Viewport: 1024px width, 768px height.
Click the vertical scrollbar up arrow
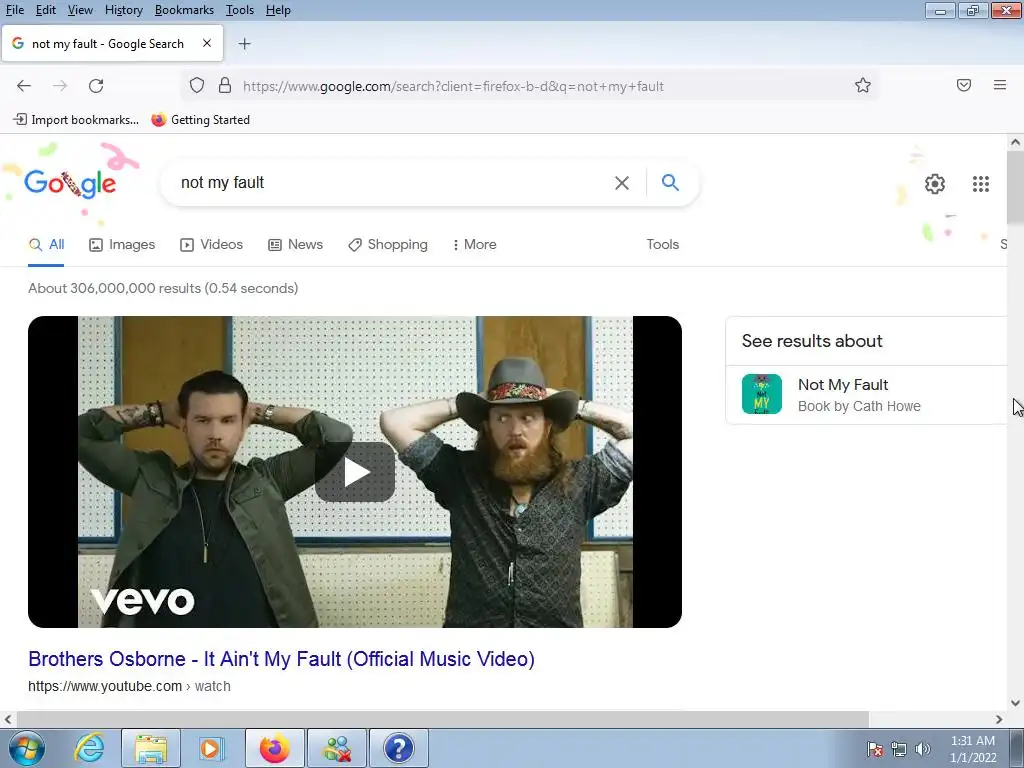click(x=1015, y=142)
